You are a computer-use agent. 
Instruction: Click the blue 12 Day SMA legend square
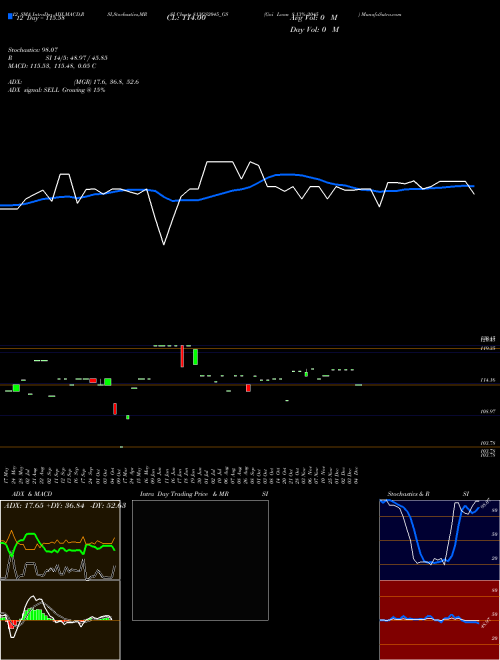click(10, 16)
